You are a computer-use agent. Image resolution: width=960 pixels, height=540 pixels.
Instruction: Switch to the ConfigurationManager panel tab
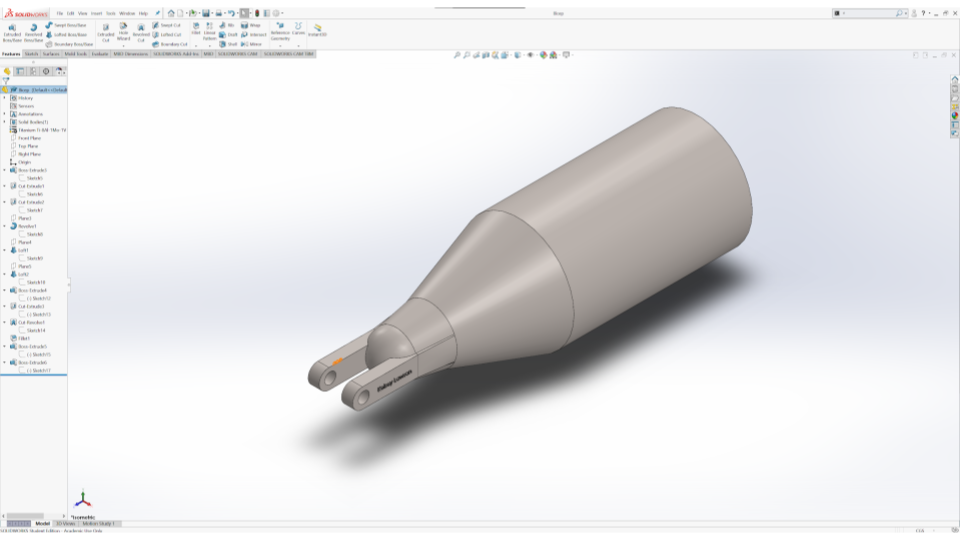pyautogui.click(x=33, y=71)
